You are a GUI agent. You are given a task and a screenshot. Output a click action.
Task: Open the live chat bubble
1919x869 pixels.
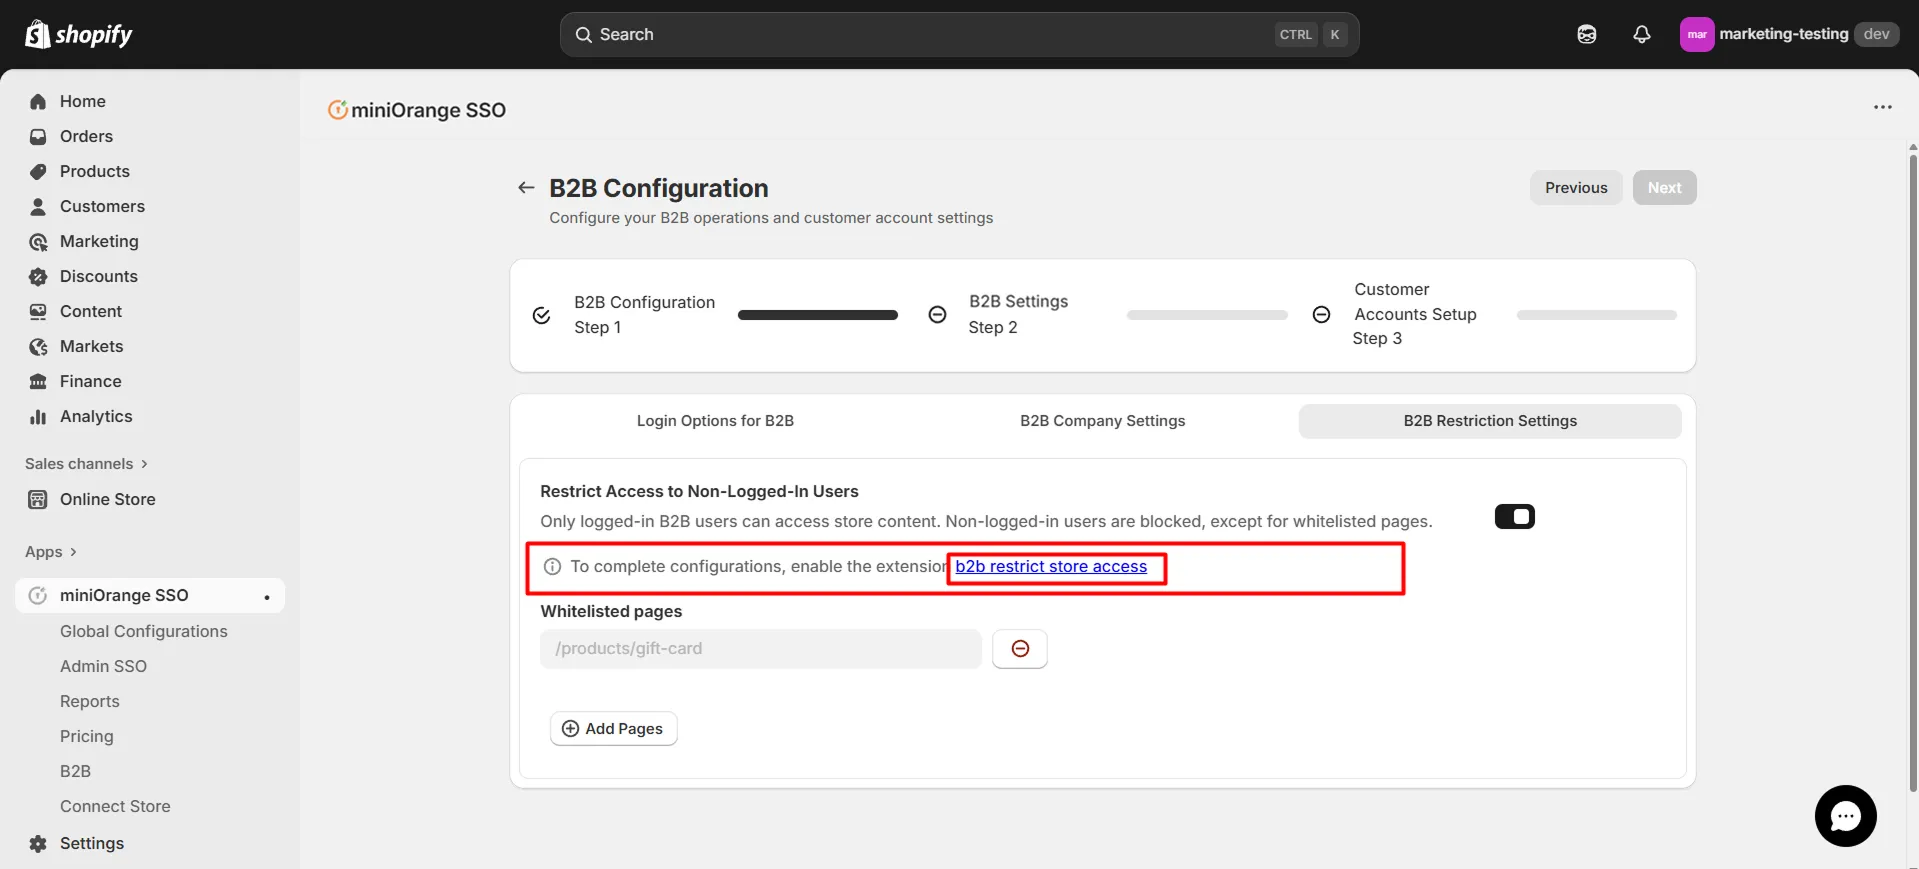point(1846,816)
